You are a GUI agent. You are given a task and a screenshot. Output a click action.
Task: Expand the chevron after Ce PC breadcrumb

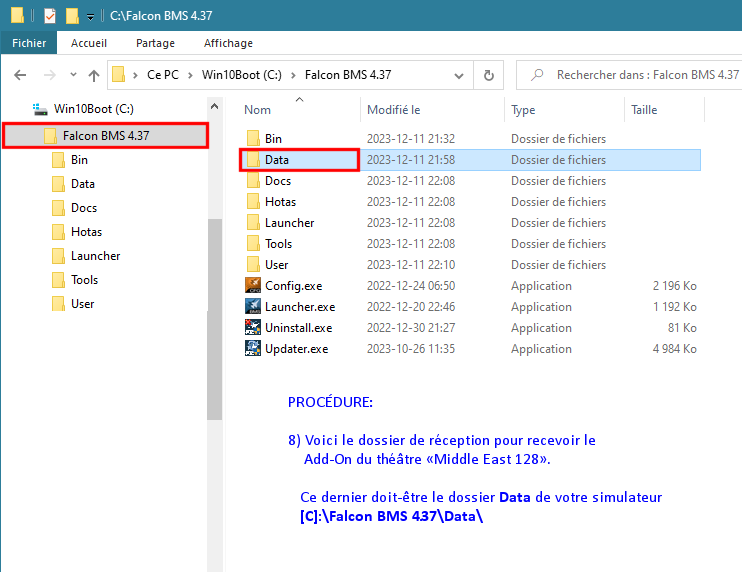pos(191,75)
